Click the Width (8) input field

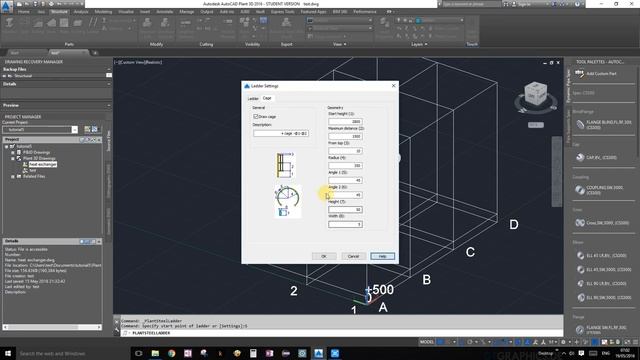coord(345,224)
